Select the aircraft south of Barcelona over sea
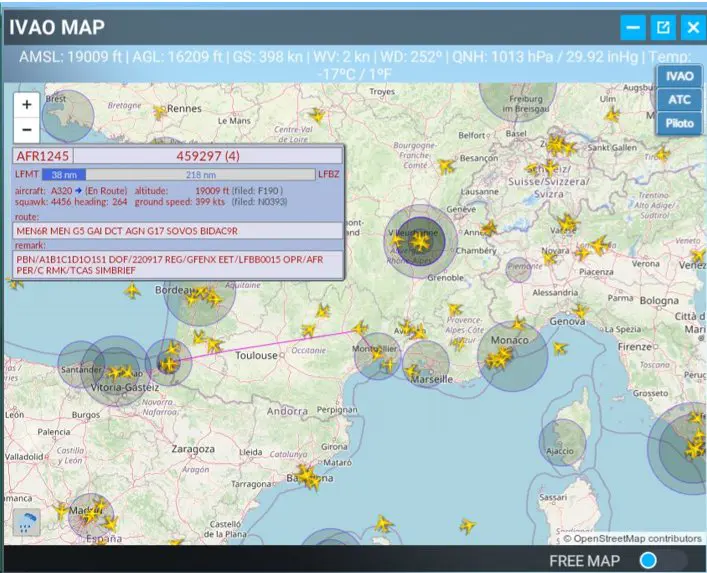The image size is (707, 573). coord(383,524)
